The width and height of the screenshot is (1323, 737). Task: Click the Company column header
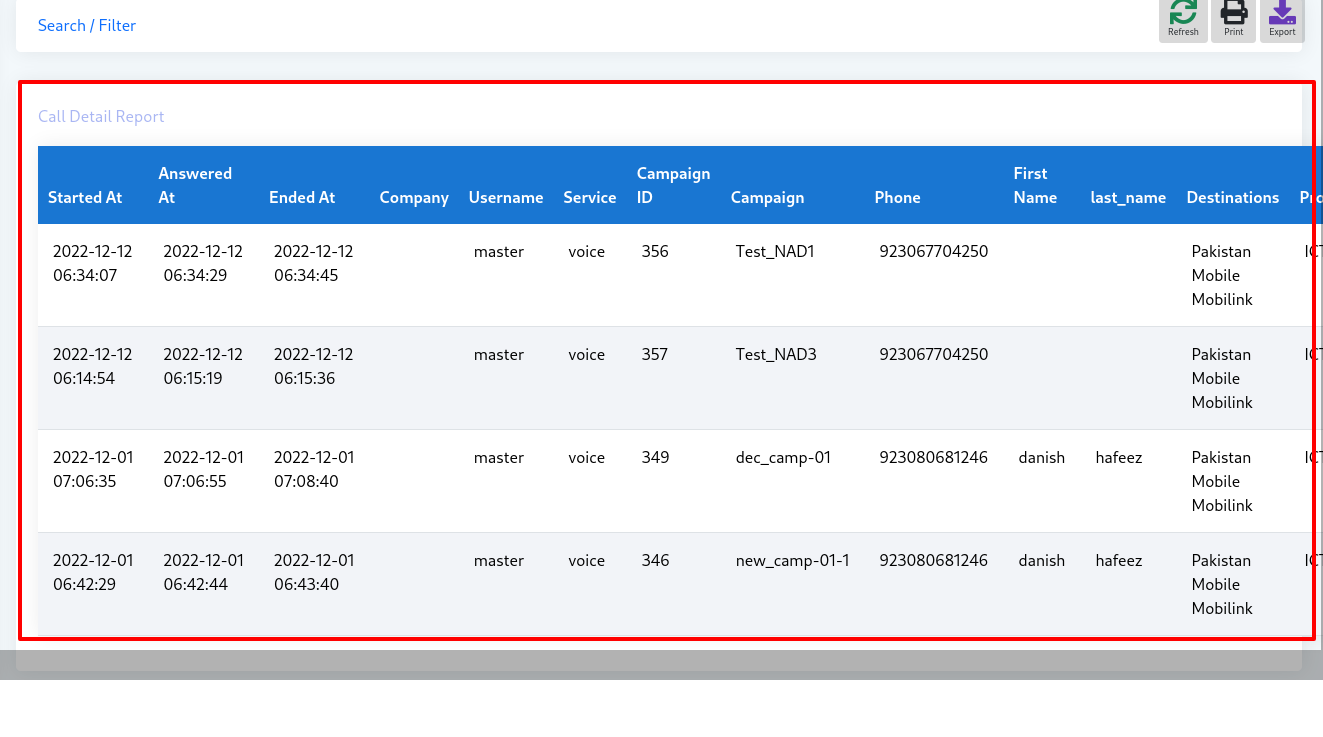click(414, 197)
